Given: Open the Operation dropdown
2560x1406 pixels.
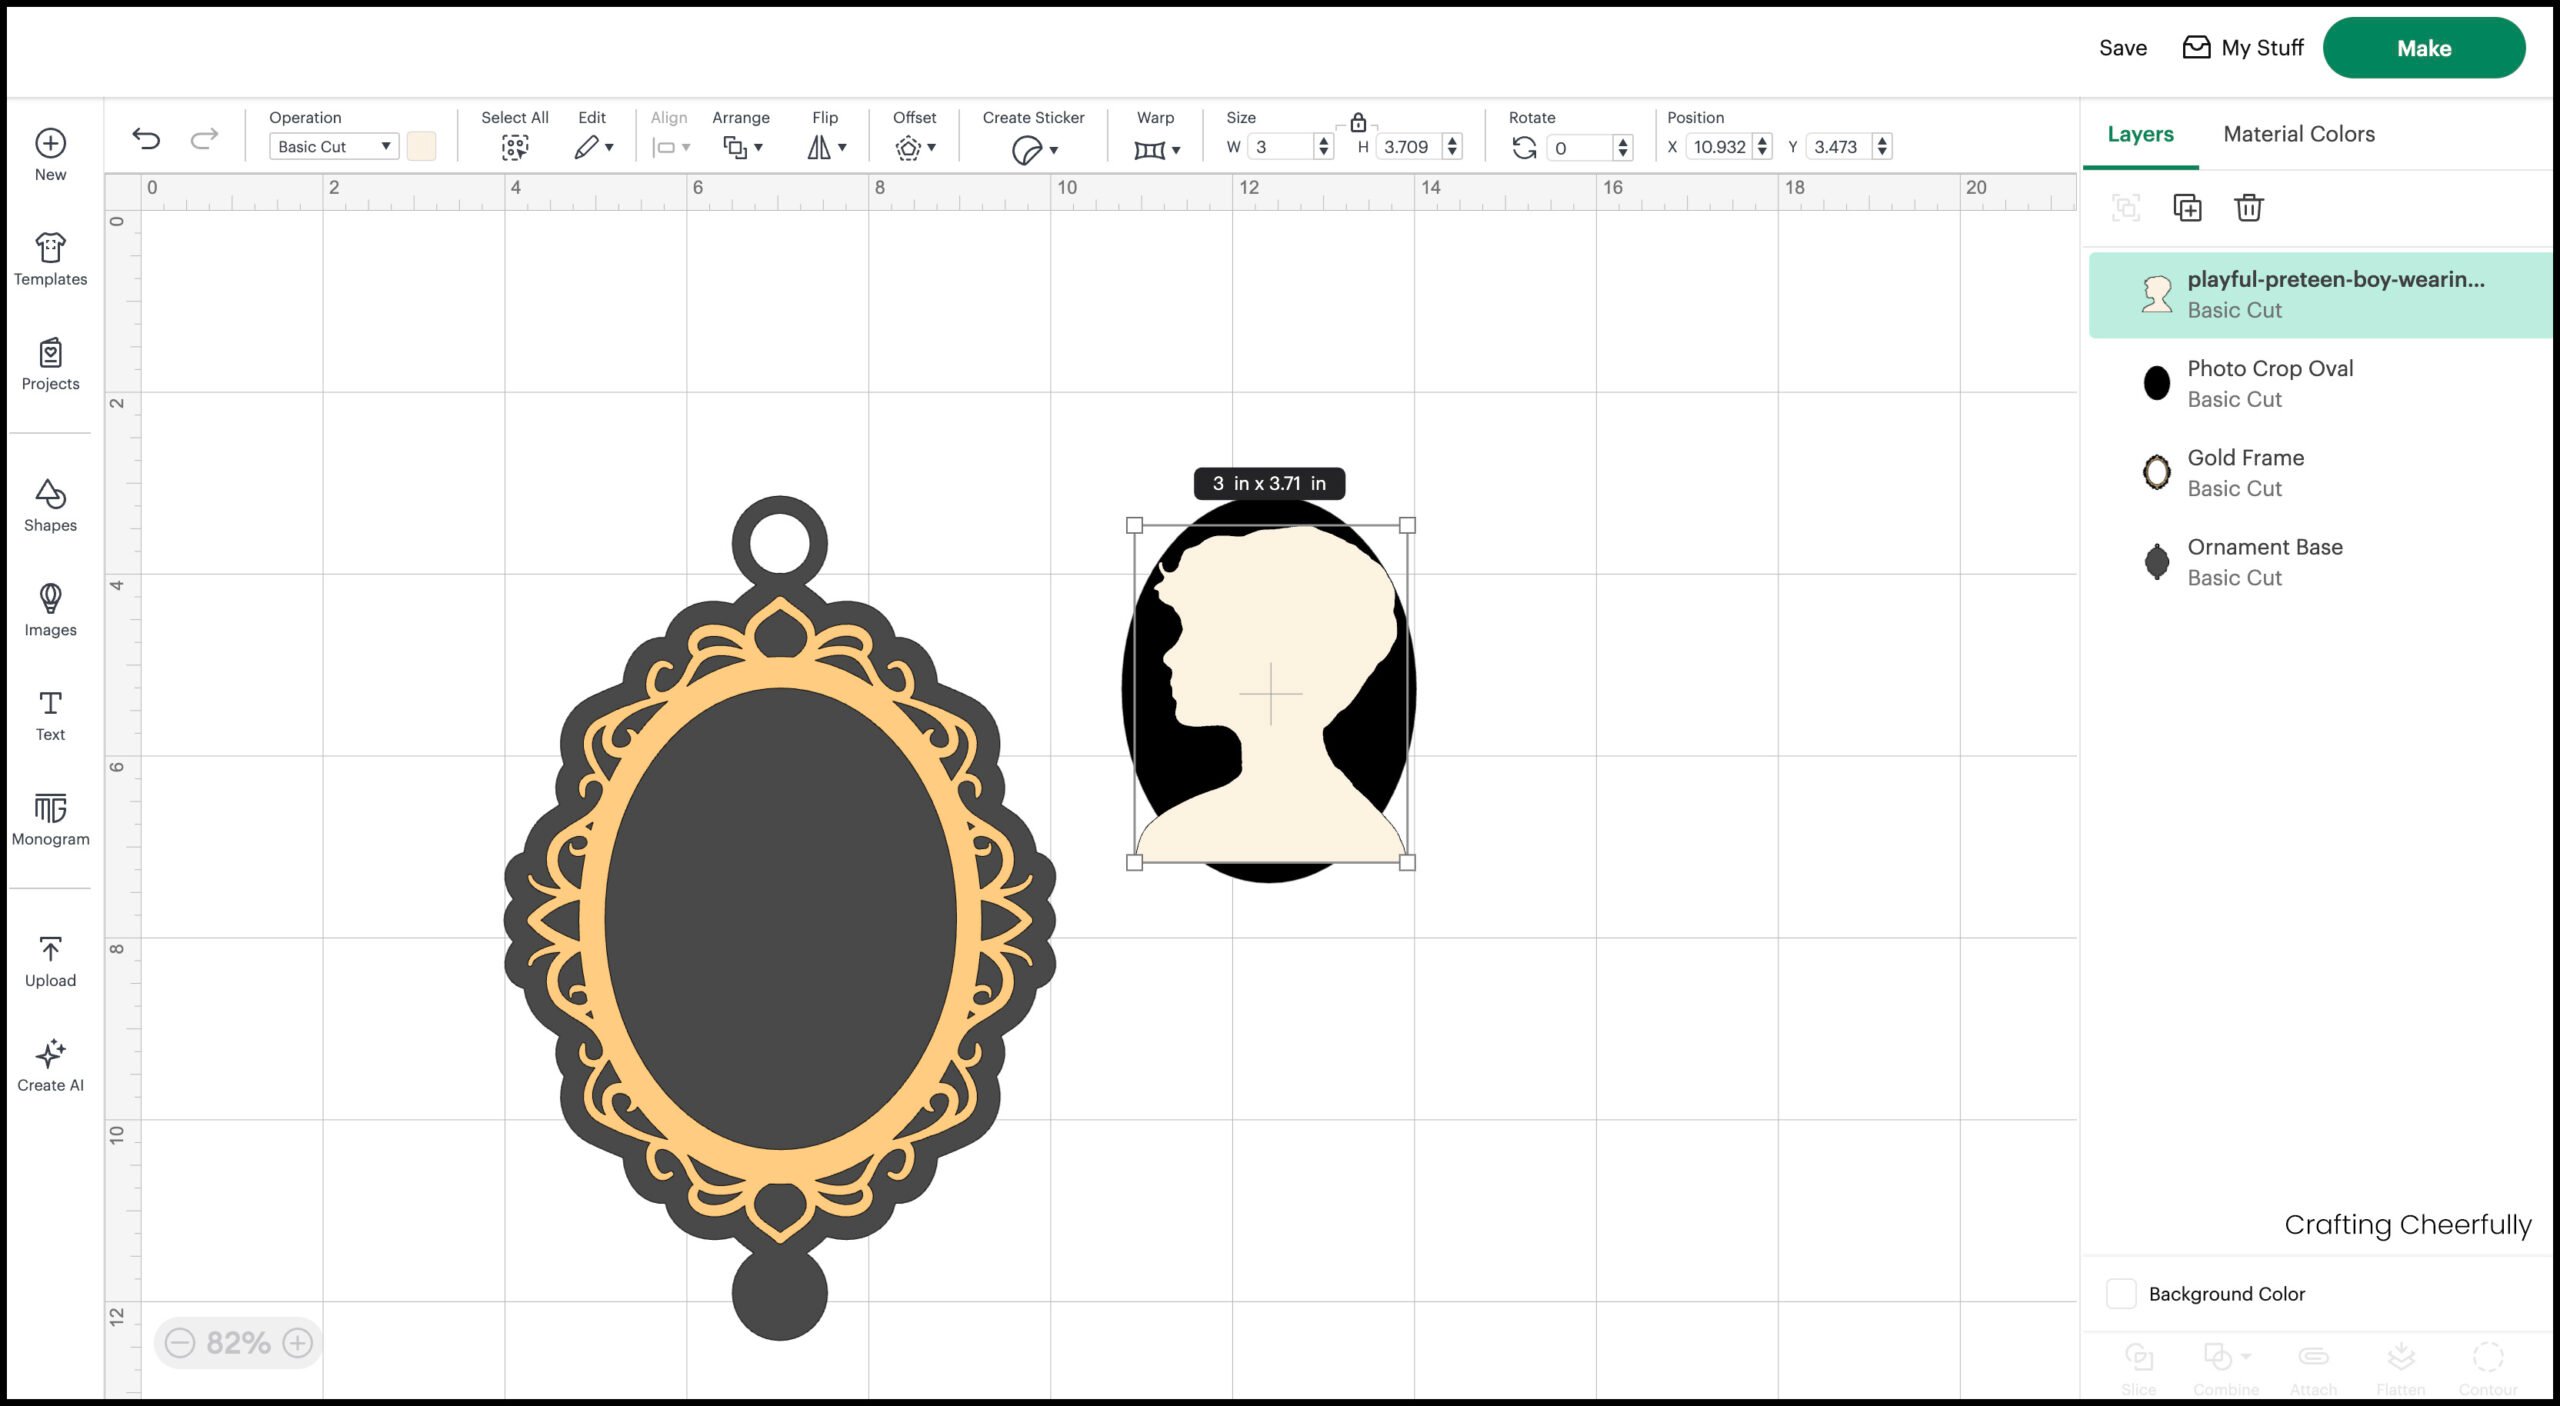Looking at the screenshot, I should (x=333, y=146).
